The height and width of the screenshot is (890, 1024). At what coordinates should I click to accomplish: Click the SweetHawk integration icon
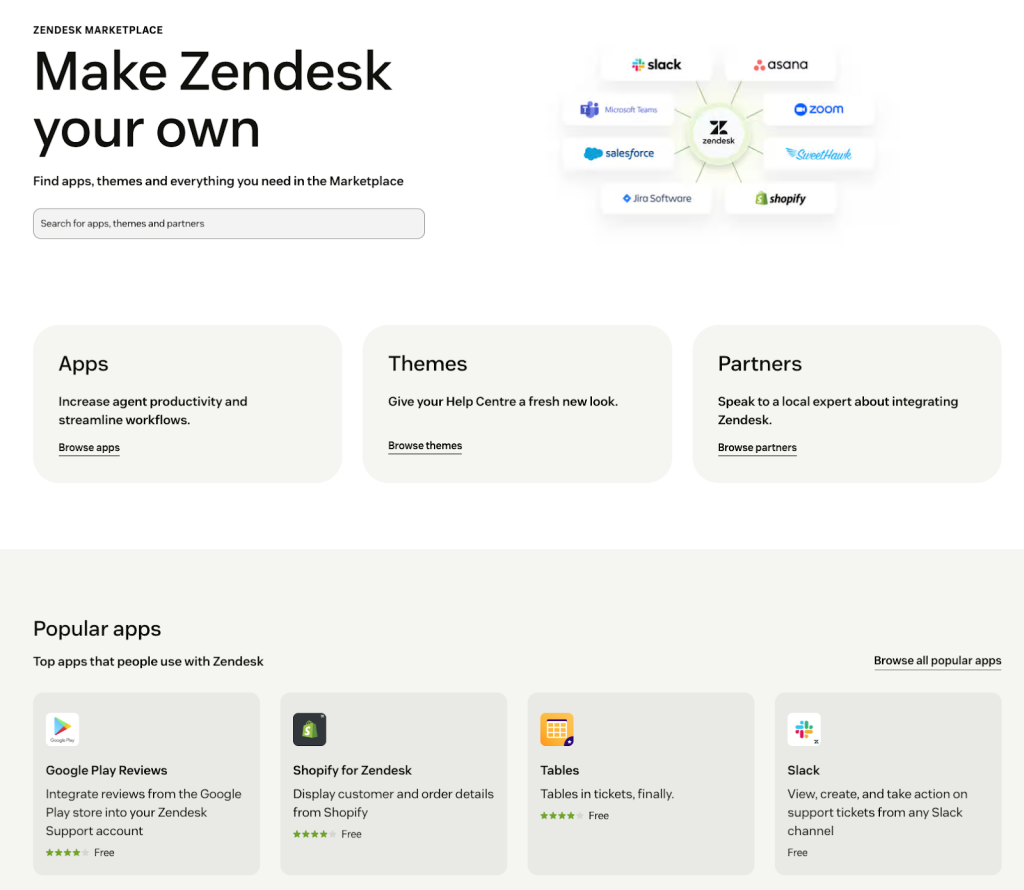point(819,153)
